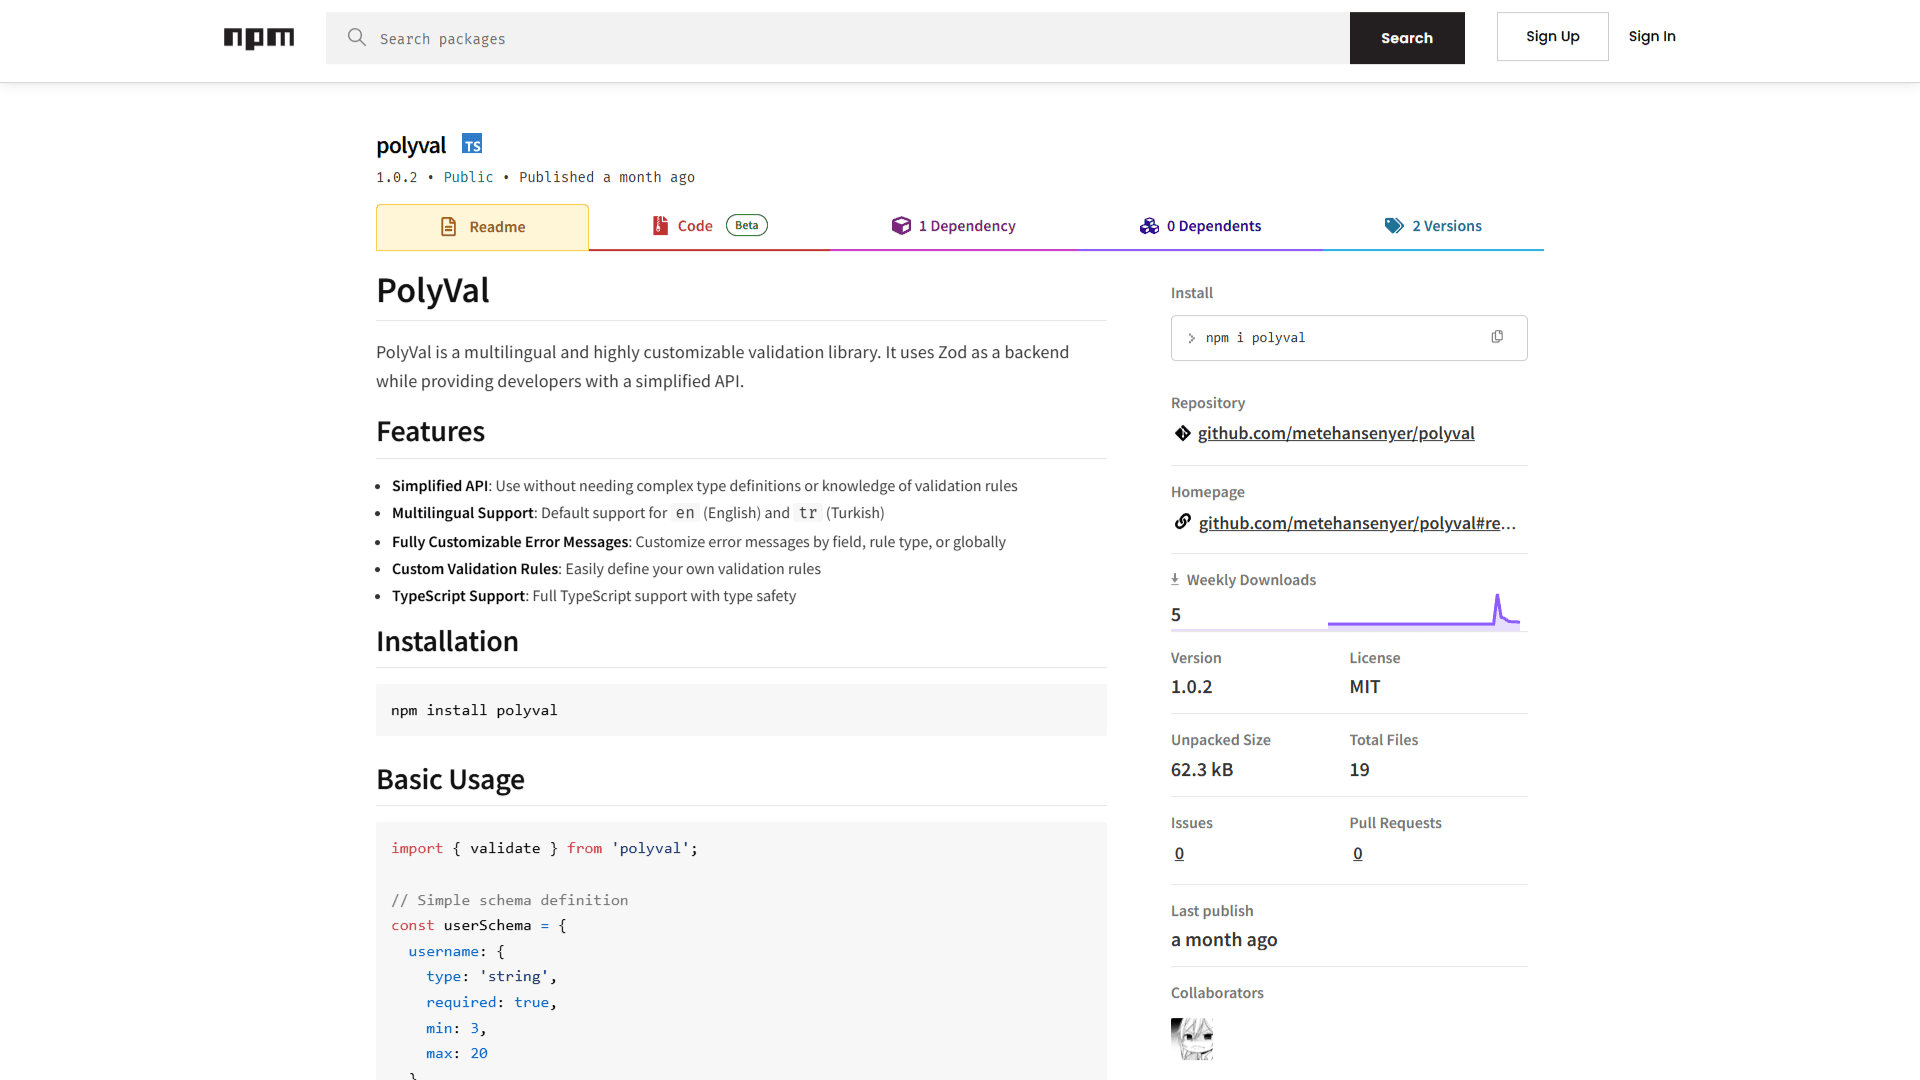Click the Beta badge on Code tab

pyautogui.click(x=747, y=225)
